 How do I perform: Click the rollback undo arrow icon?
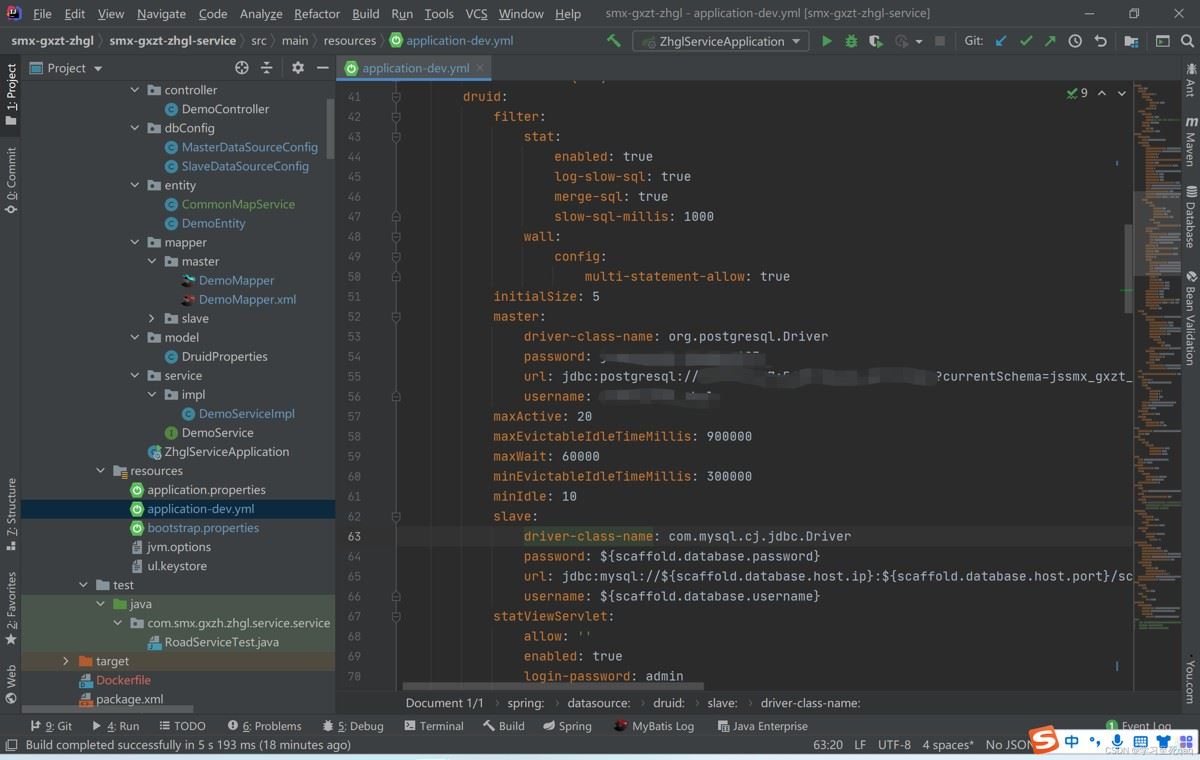(1101, 41)
